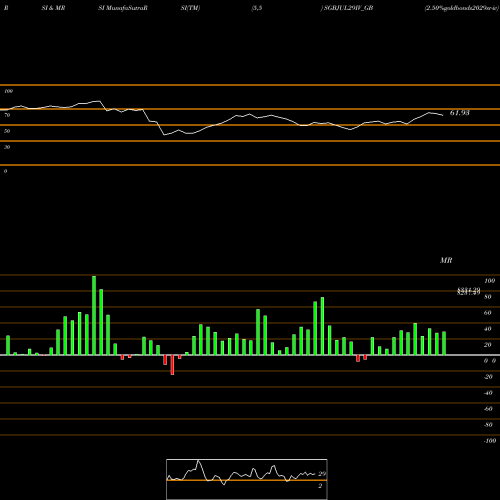Click the MR axis label 40
This screenshot has width=500, height=500.
(x=488, y=329)
